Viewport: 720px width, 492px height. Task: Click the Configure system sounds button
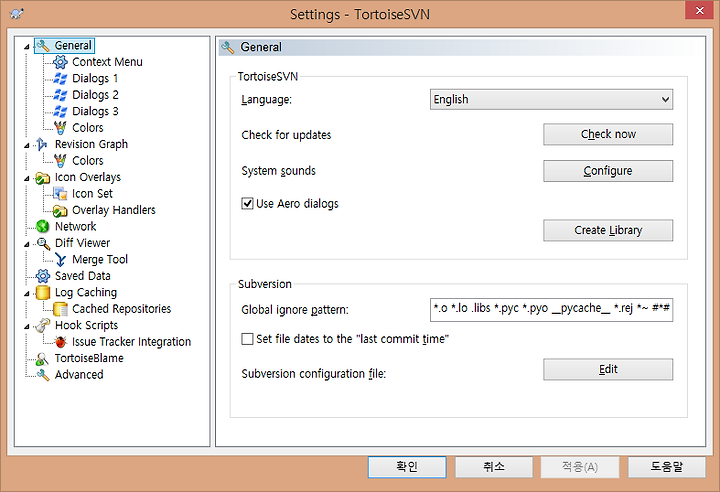[608, 171]
